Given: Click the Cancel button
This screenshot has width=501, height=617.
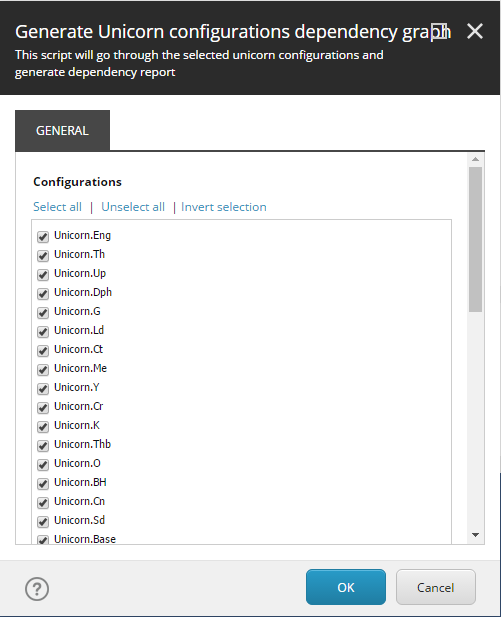Looking at the screenshot, I should [x=436, y=587].
